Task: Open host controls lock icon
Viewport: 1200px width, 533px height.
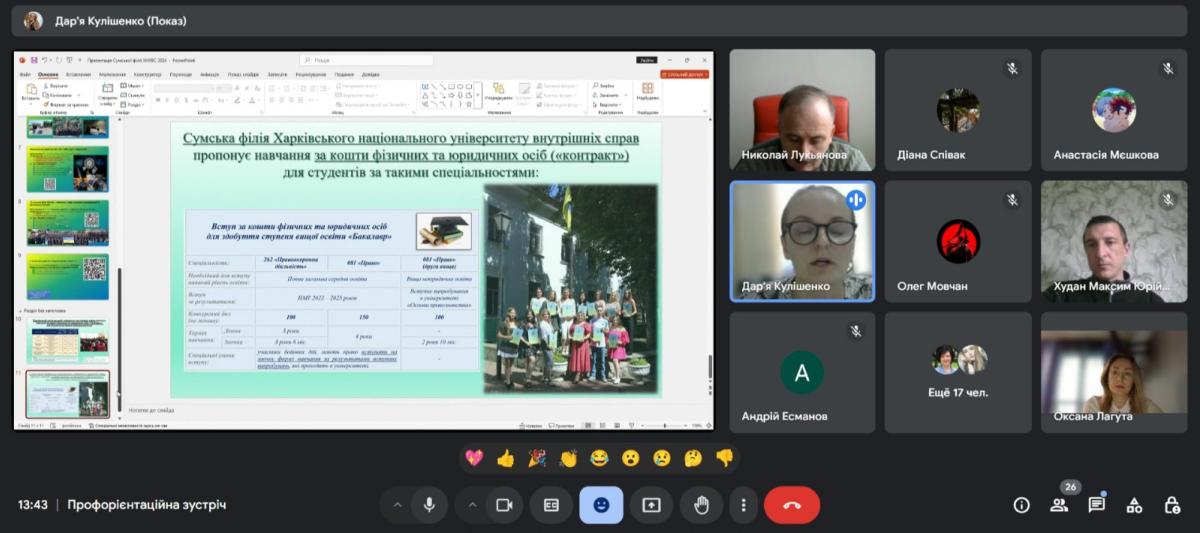Action: click(x=1171, y=505)
